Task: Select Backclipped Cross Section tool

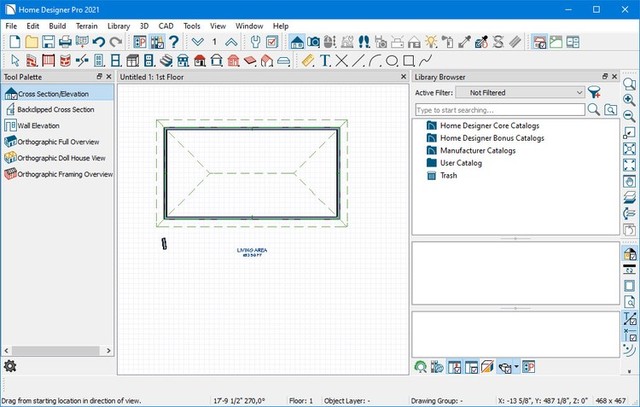Action: pos(56,109)
